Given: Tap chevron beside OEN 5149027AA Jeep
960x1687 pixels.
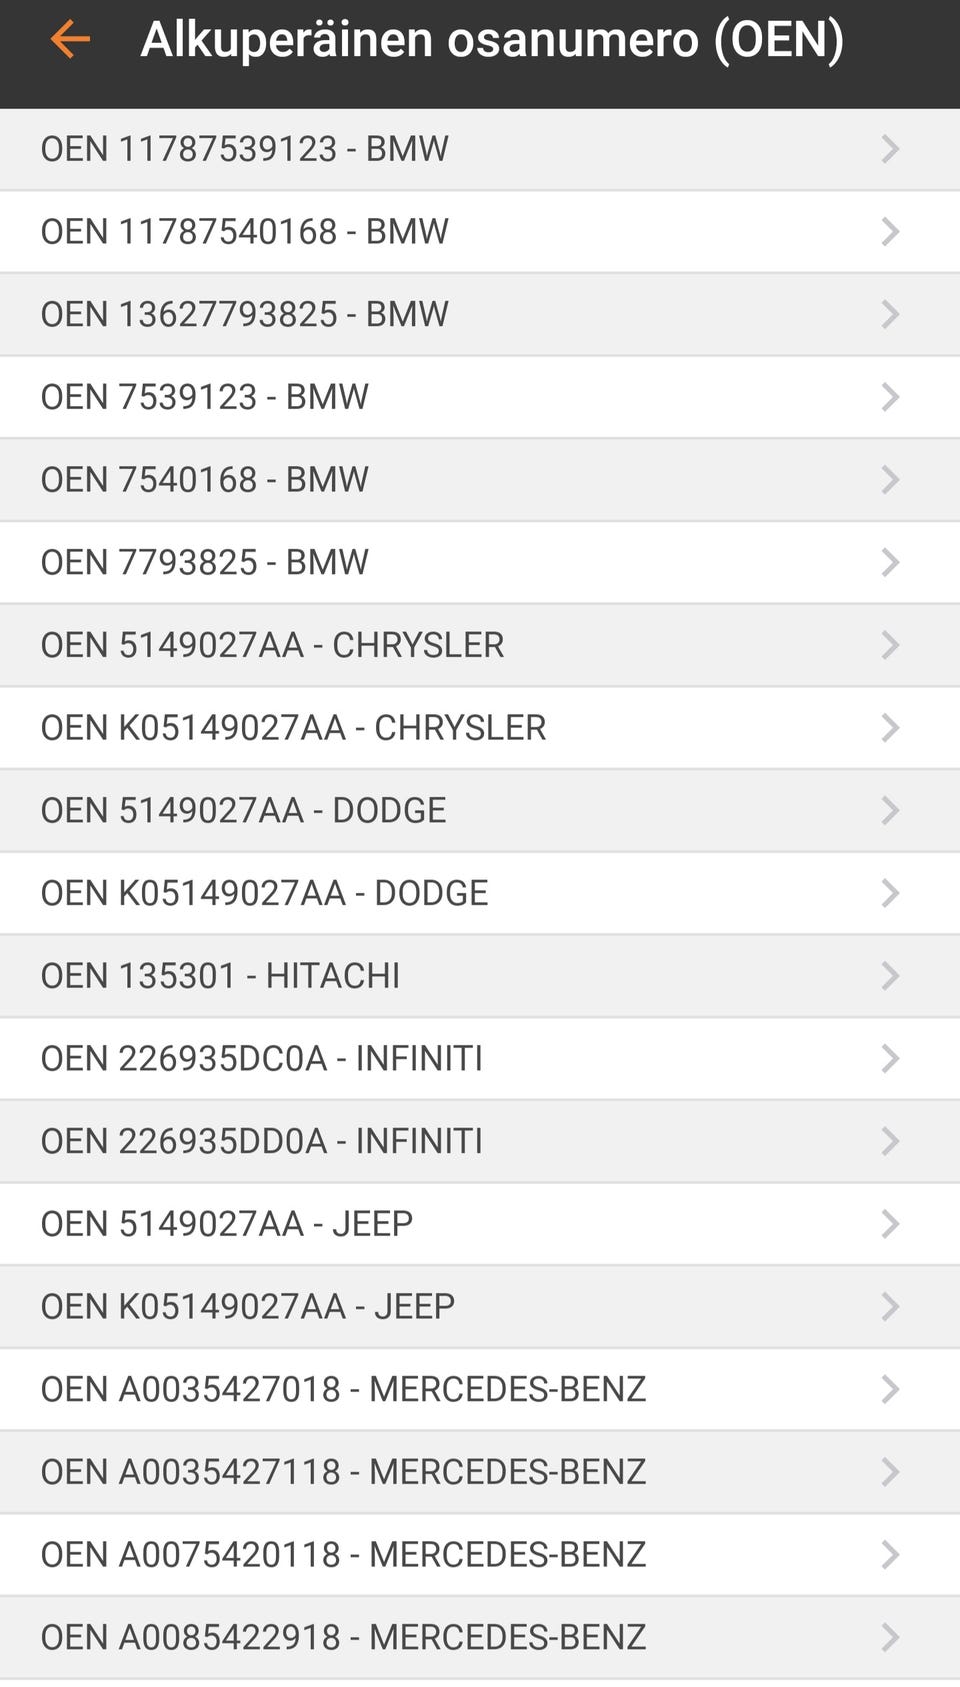Looking at the screenshot, I should pos(889,1224).
